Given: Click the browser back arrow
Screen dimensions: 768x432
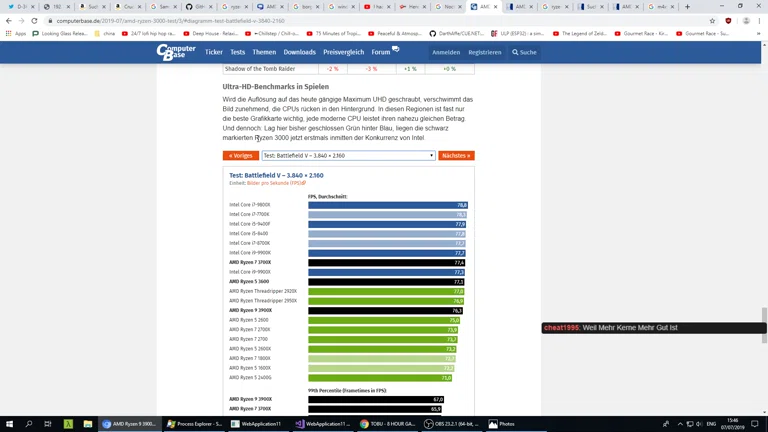Looking at the screenshot, I should click(8, 20).
